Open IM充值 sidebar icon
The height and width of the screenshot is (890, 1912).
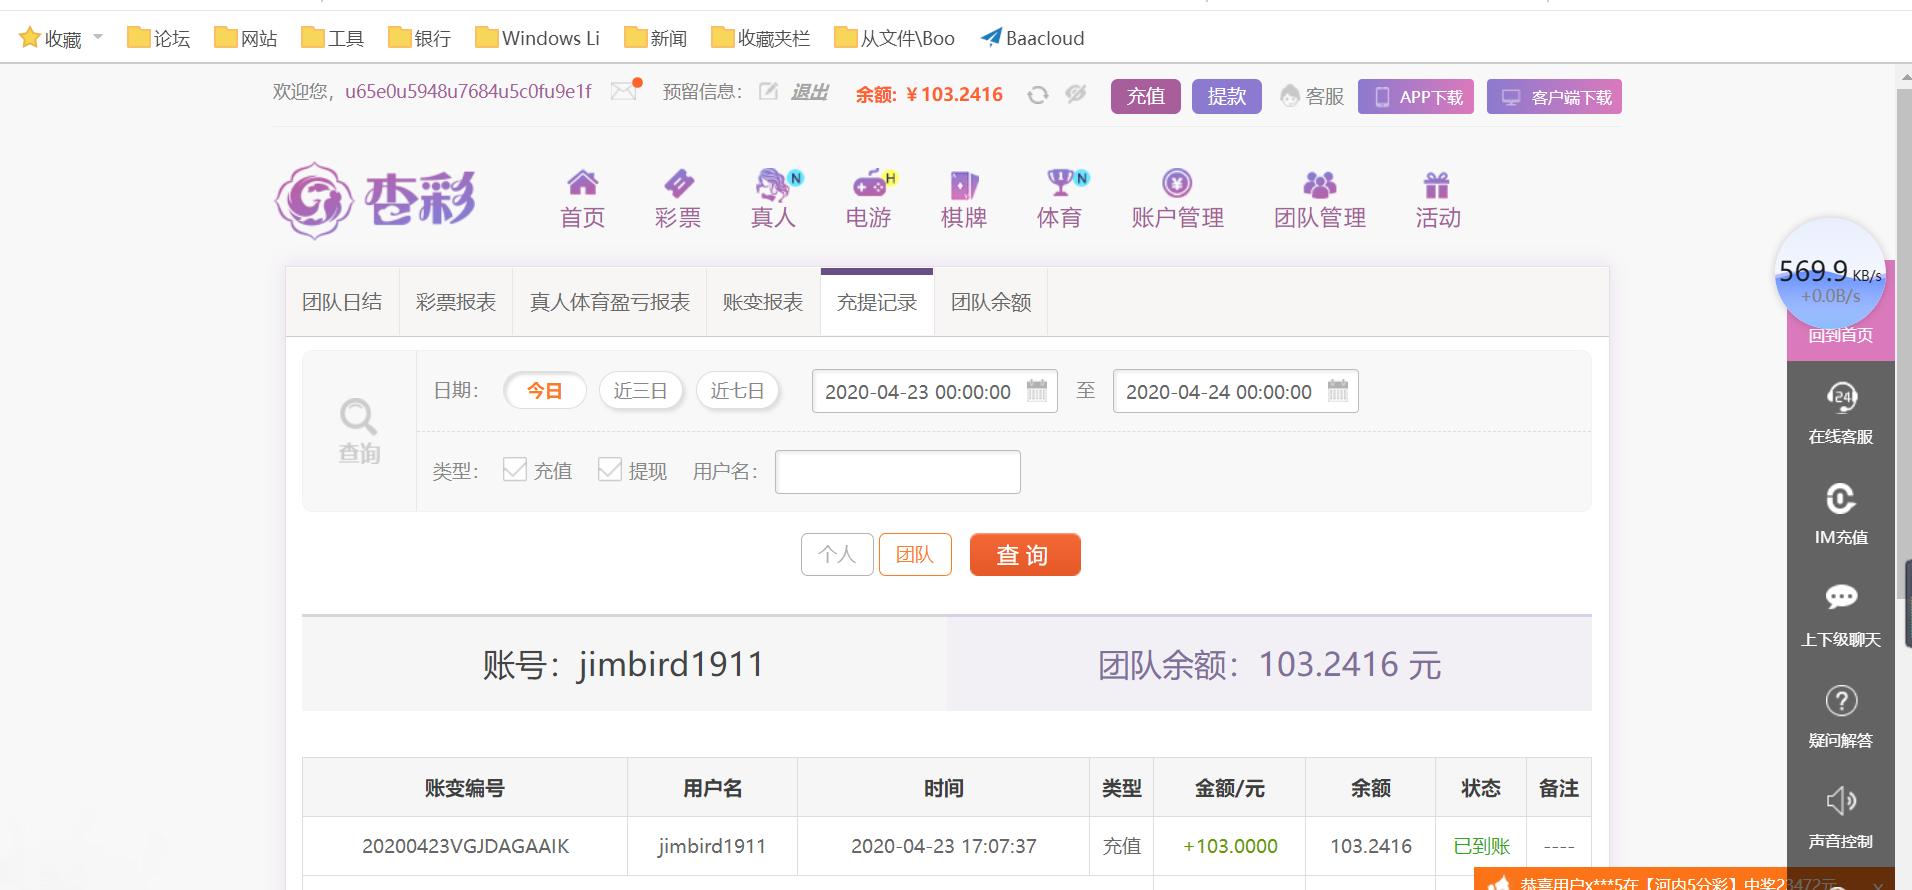click(1841, 498)
